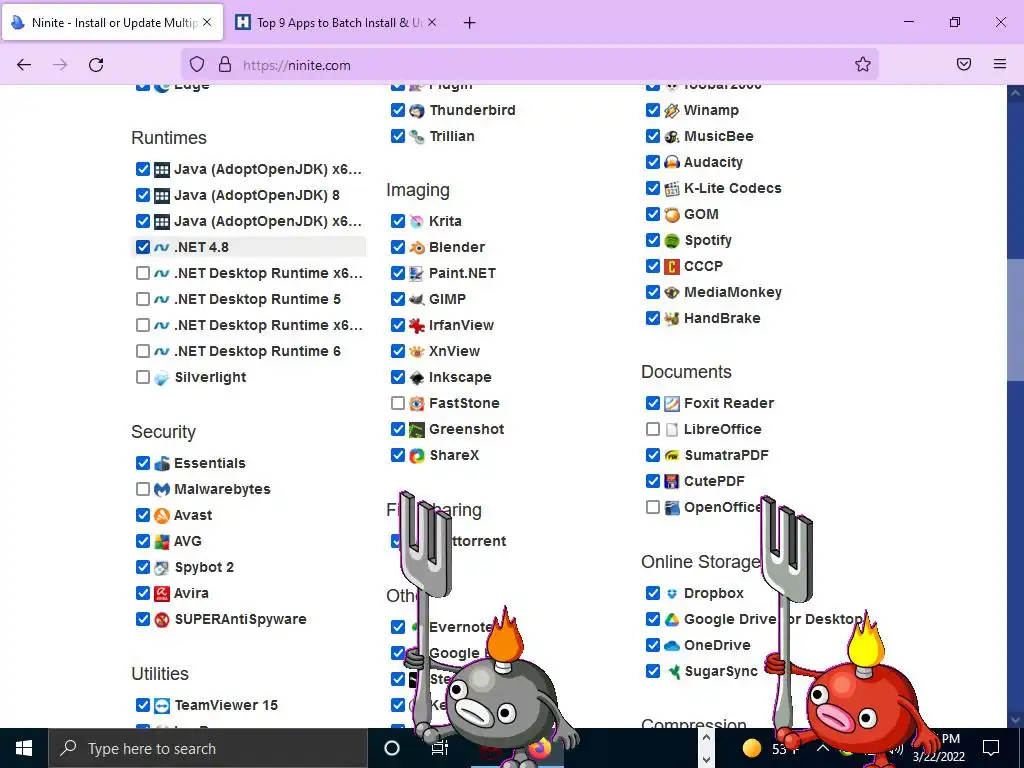Check the Malwarebytes checkbox

143,488
